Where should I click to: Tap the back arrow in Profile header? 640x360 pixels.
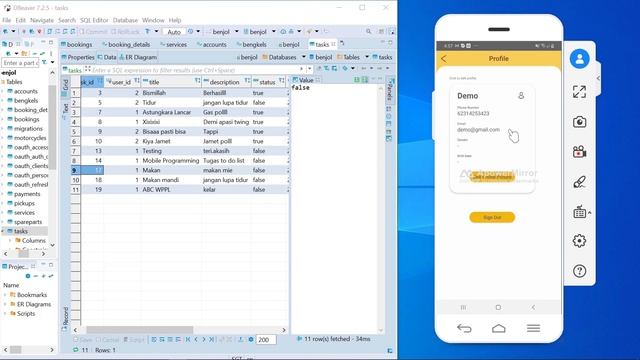point(444,59)
